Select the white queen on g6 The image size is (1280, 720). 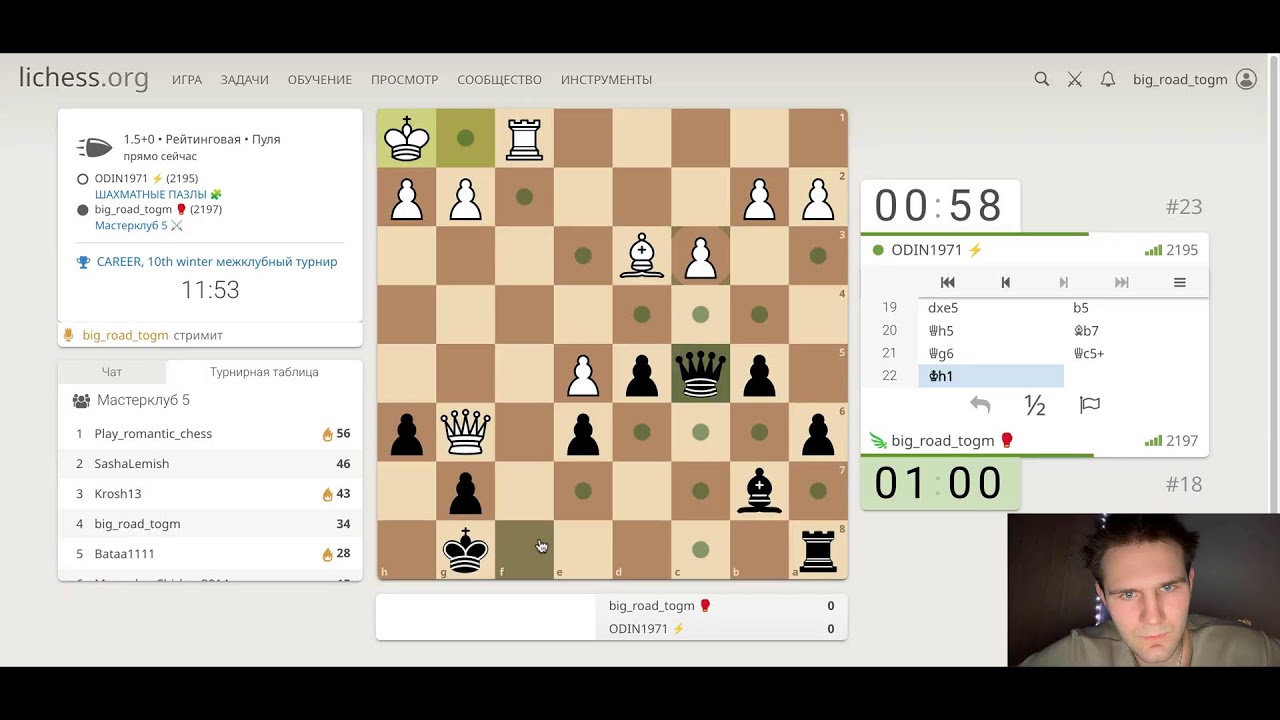[x=465, y=433]
